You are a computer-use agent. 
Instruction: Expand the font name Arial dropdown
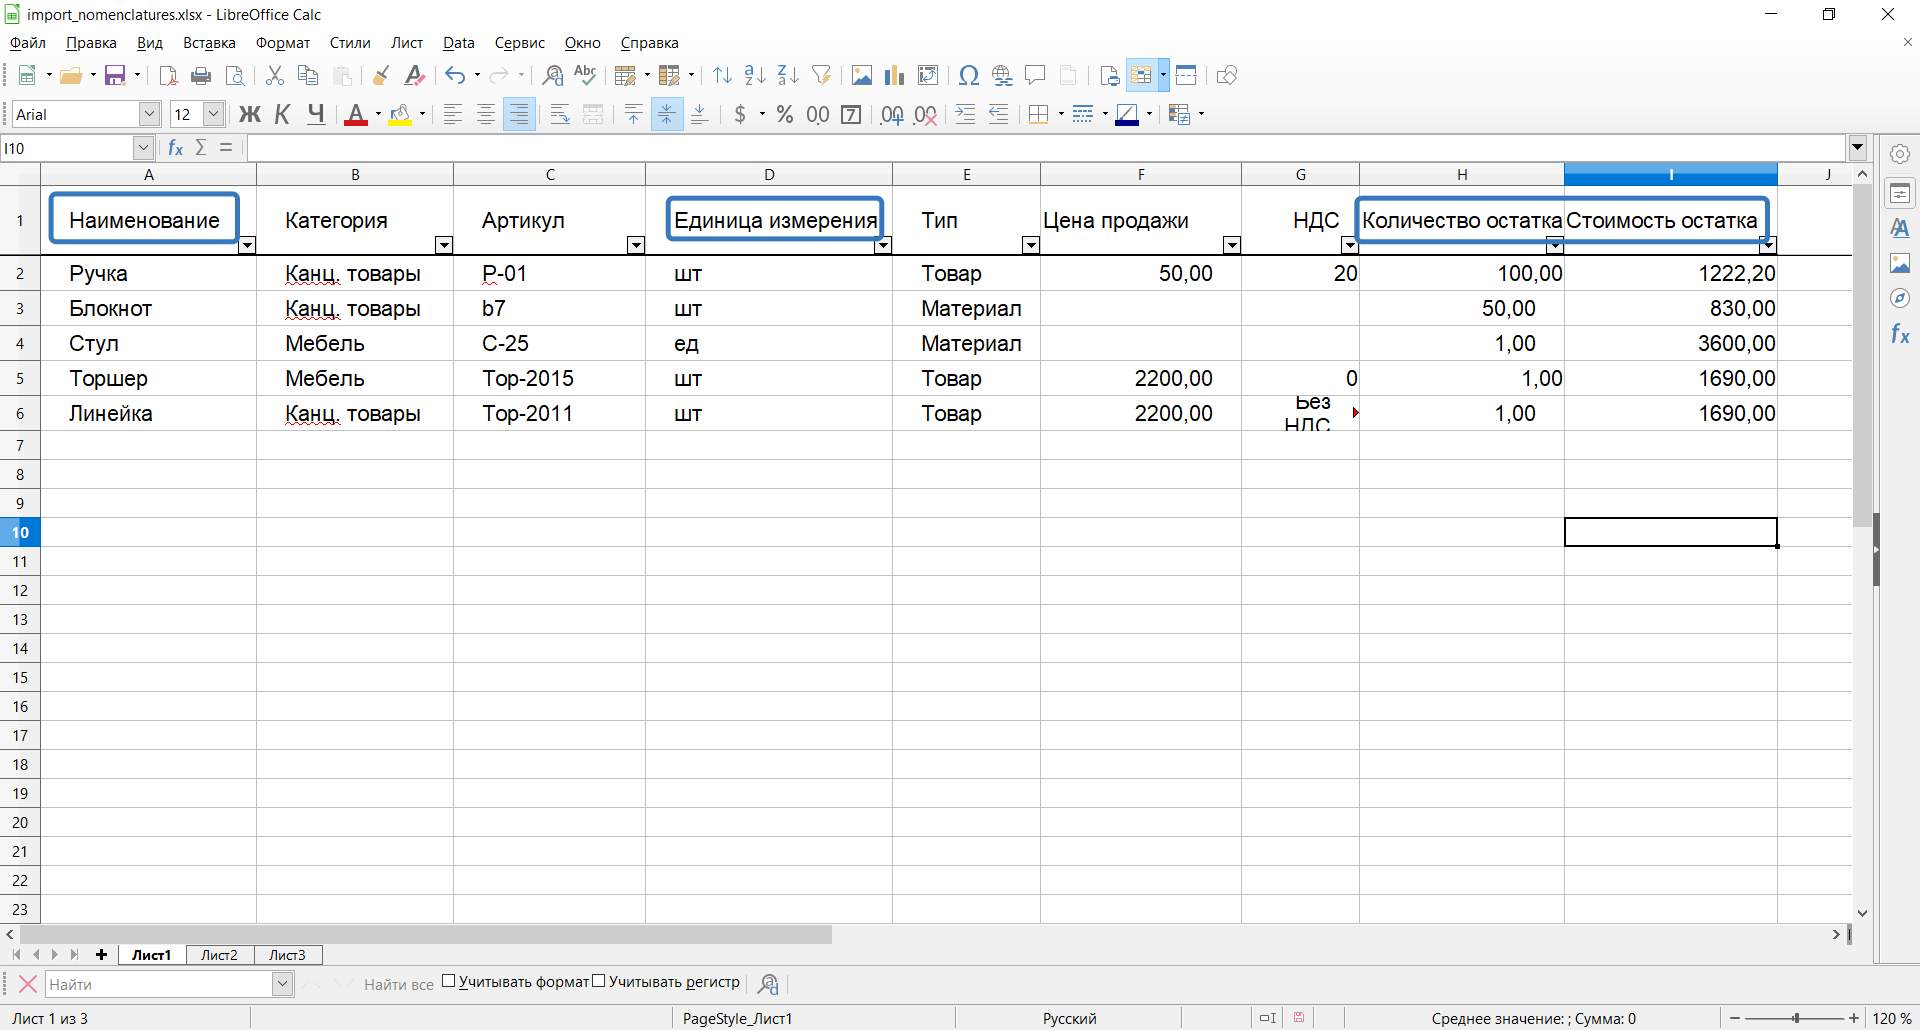click(149, 115)
